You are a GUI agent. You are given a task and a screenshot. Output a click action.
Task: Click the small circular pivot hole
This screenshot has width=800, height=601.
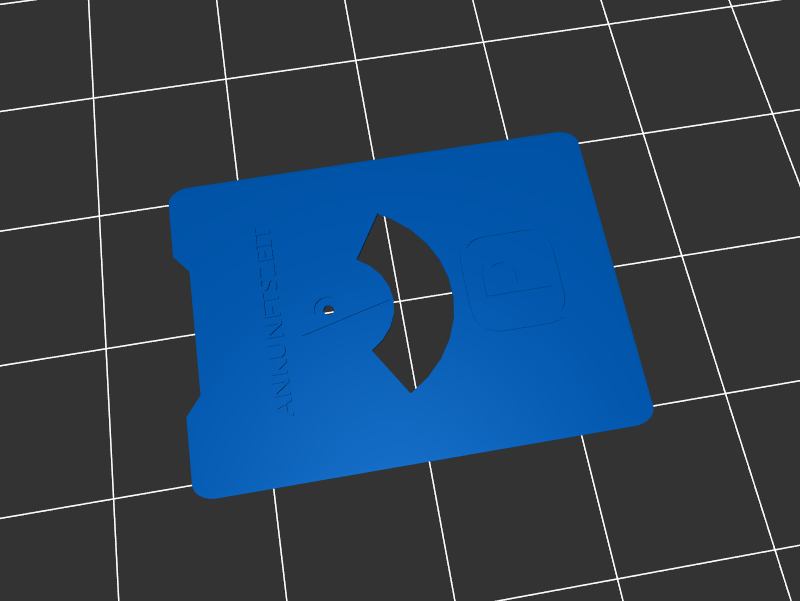327,308
